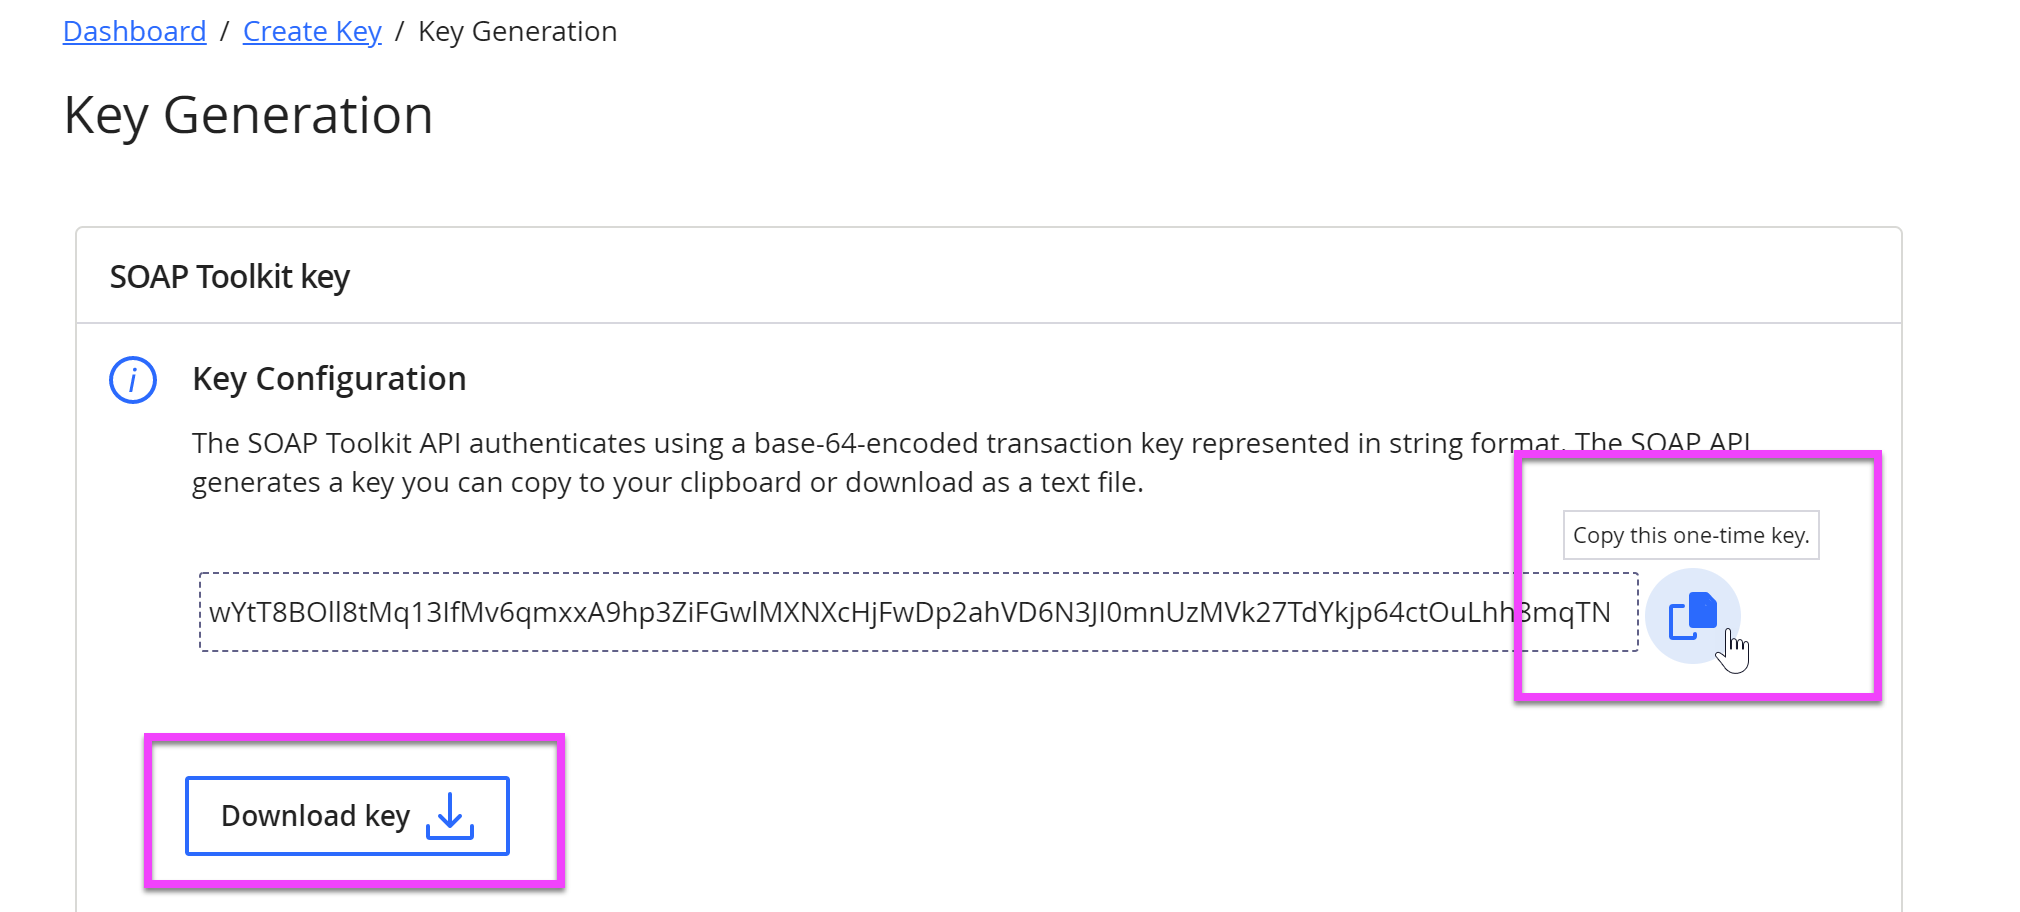Go back to Create Key page
Image resolution: width=2020 pixels, height=912 pixels.
click(x=312, y=32)
